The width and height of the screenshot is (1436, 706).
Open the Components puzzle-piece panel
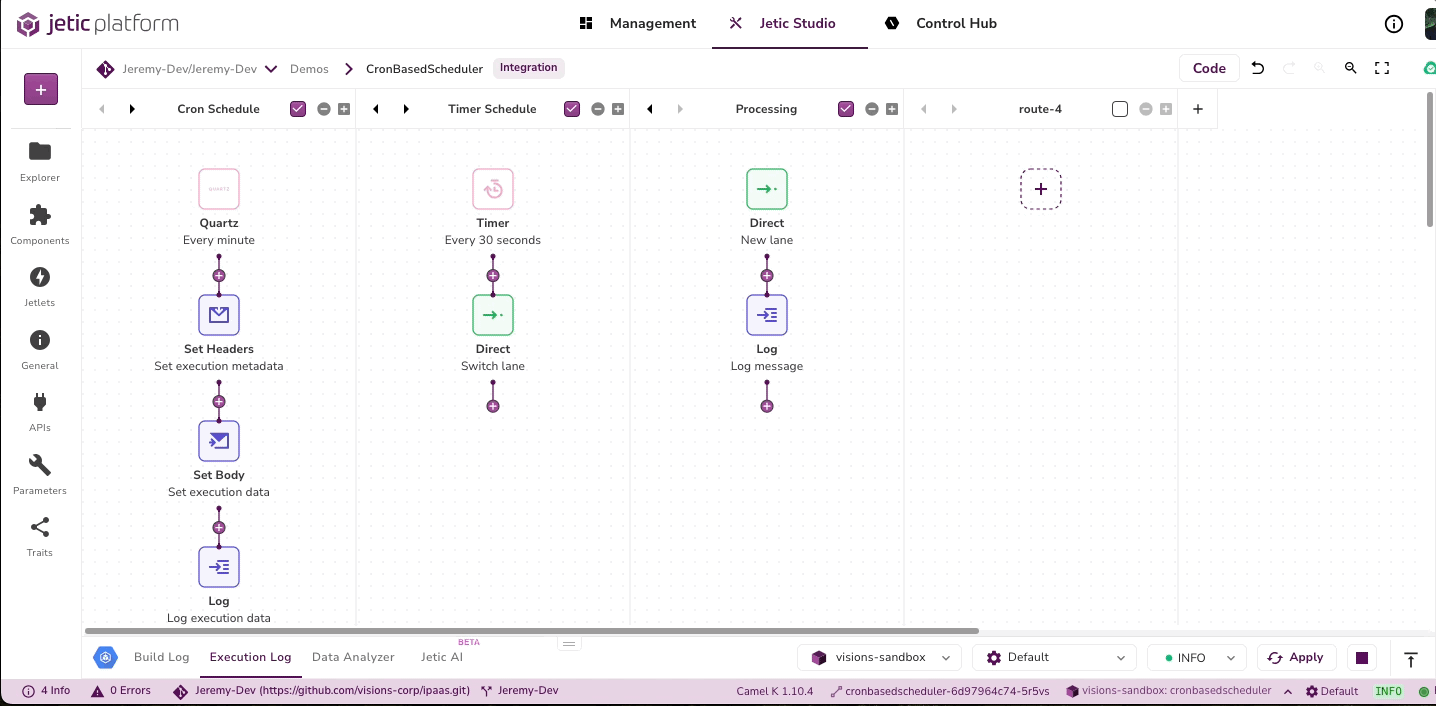click(40, 224)
